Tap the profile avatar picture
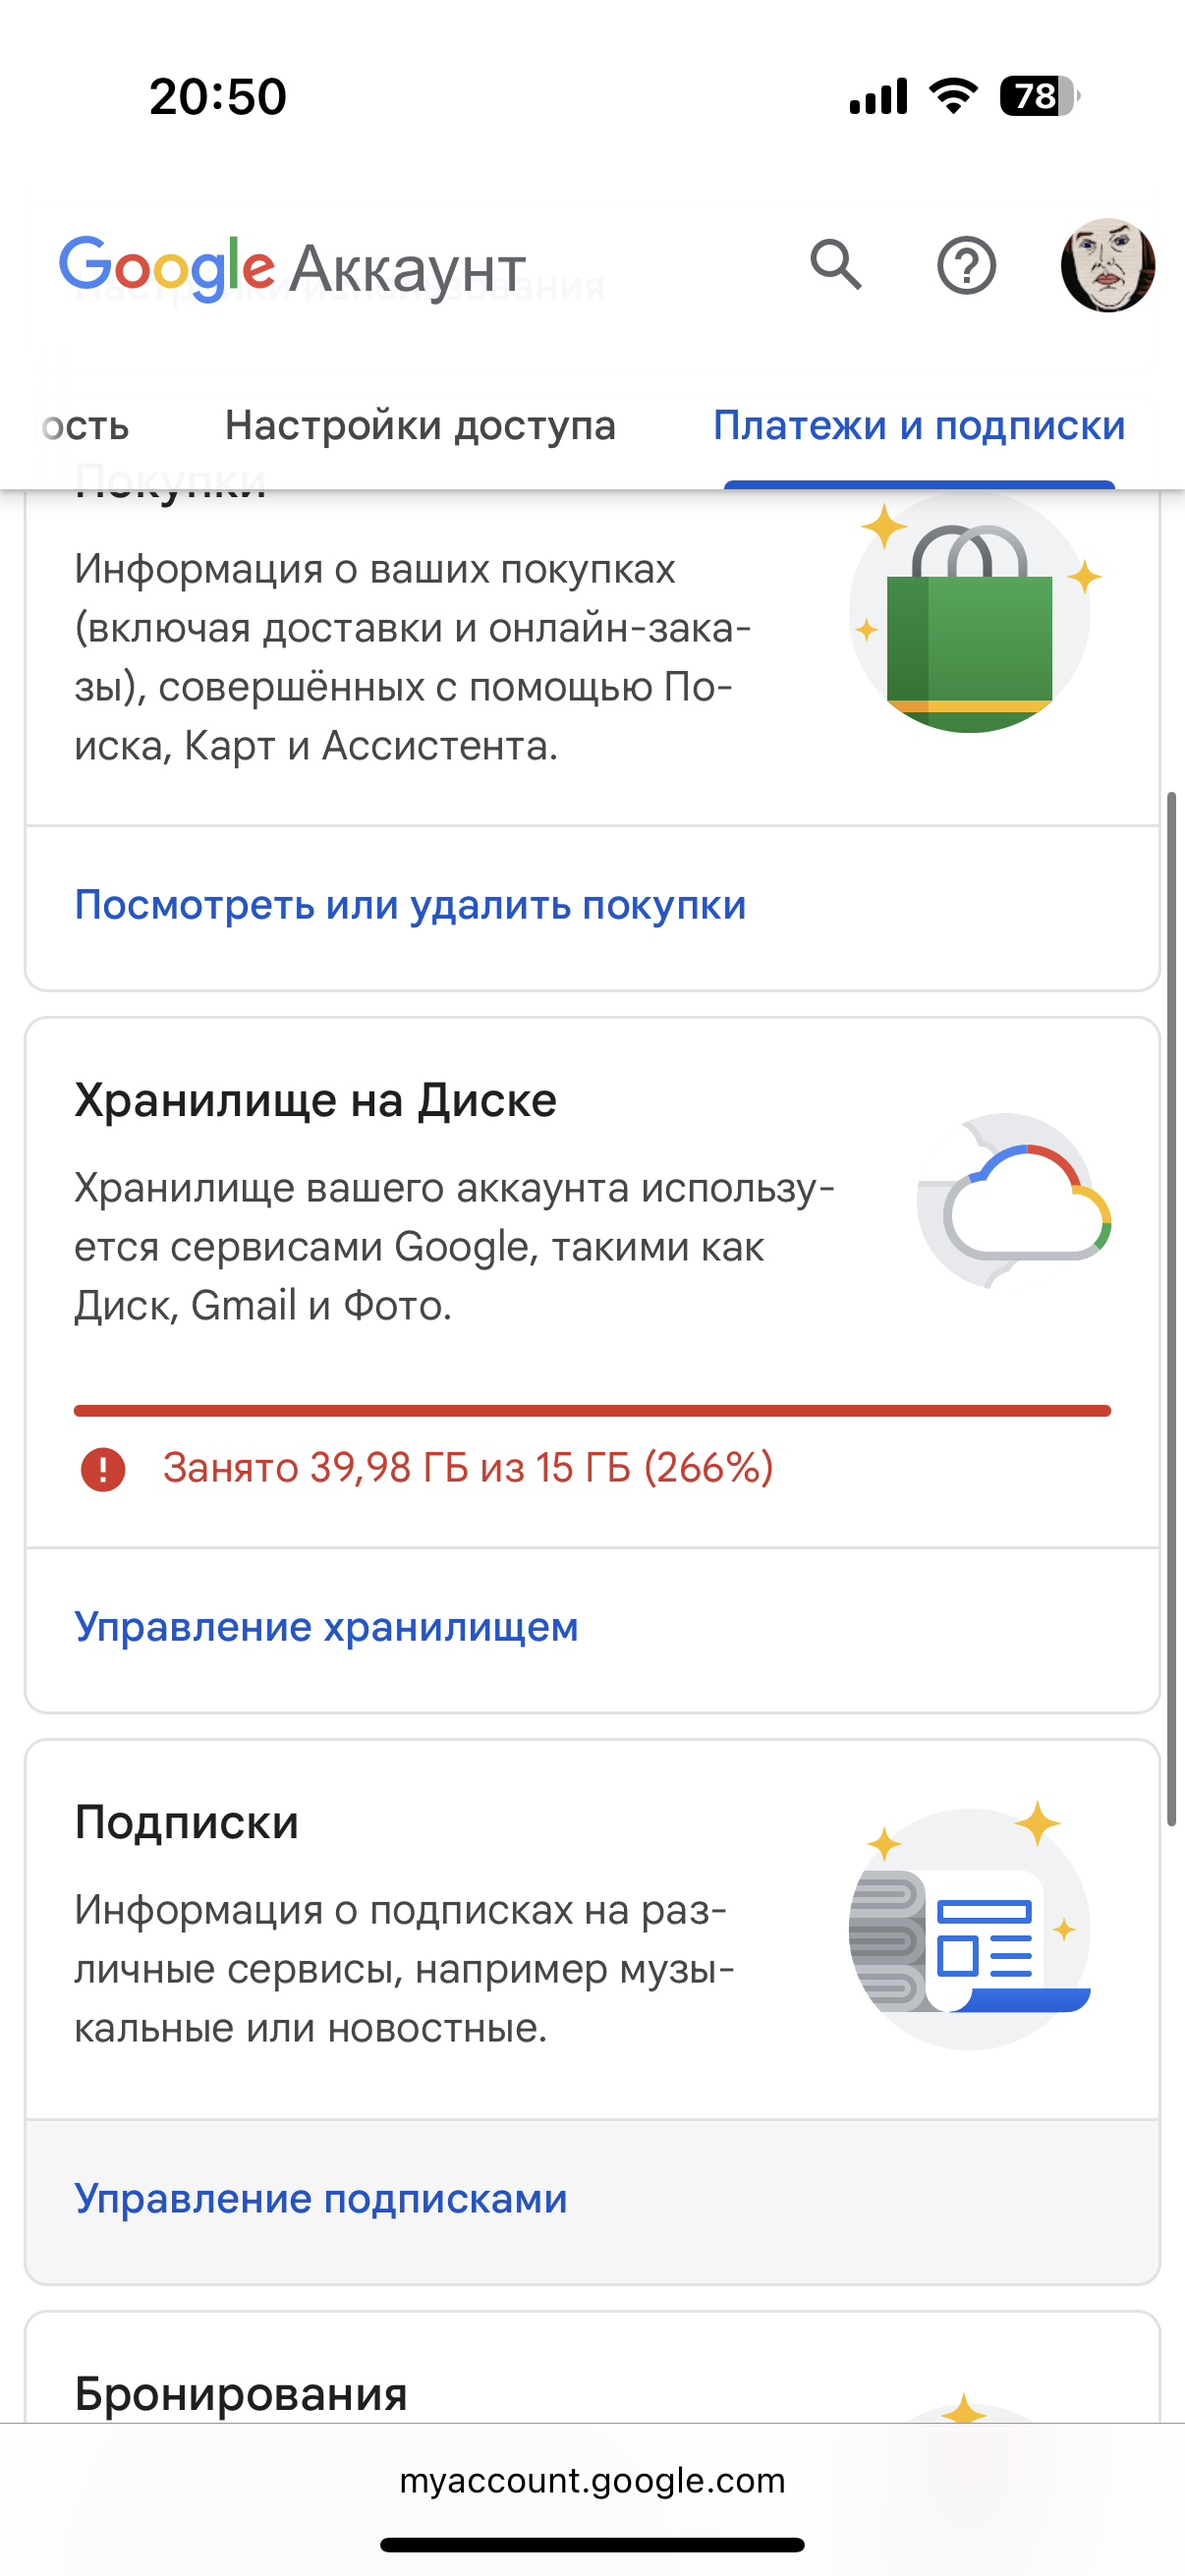The width and height of the screenshot is (1185, 2576). [1108, 265]
